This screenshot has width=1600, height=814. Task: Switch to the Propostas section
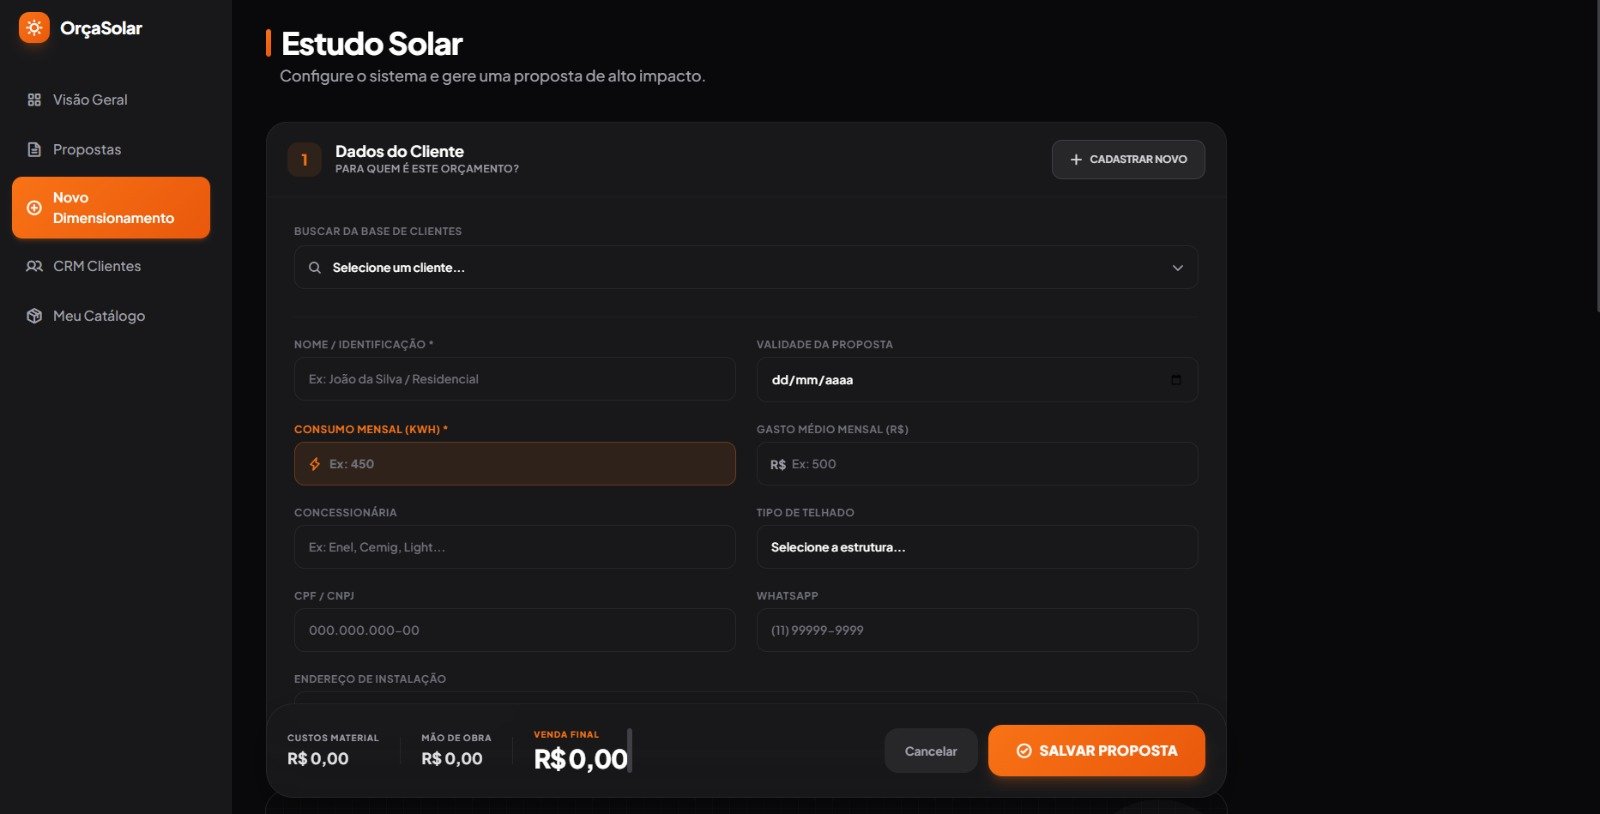click(x=87, y=148)
